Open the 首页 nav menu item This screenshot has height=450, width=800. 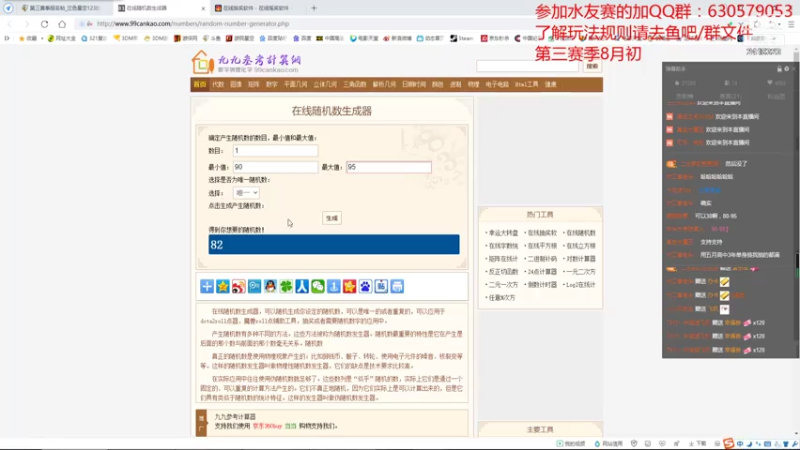tap(199, 85)
